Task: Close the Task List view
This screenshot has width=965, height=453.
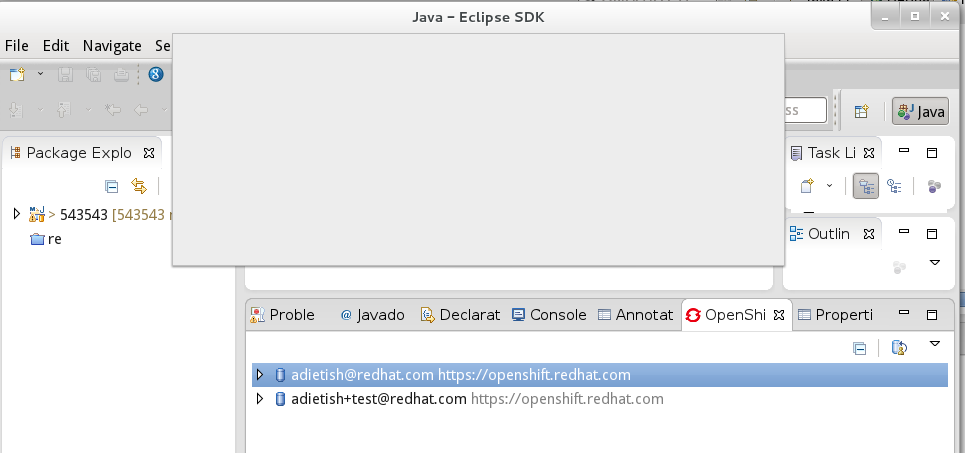Action: pyautogui.click(x=868, y=153)
